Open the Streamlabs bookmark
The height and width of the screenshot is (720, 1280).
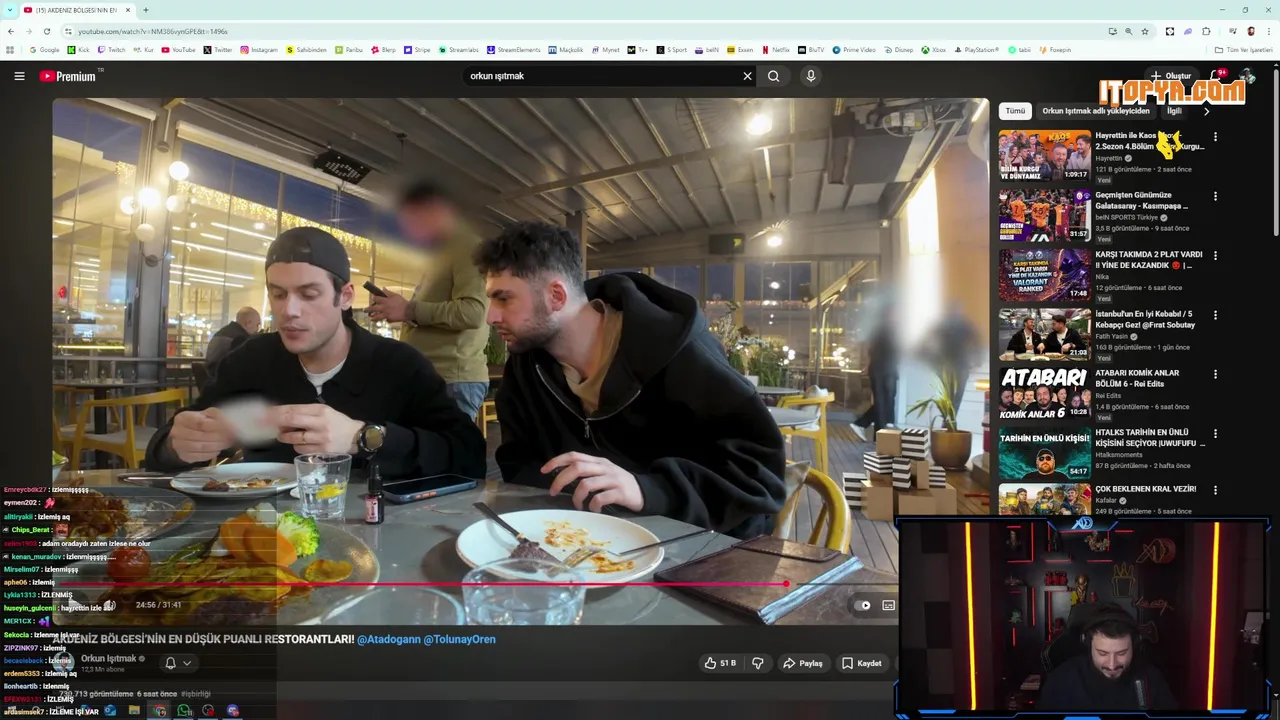pyautogui.click(x=458, y=50)
